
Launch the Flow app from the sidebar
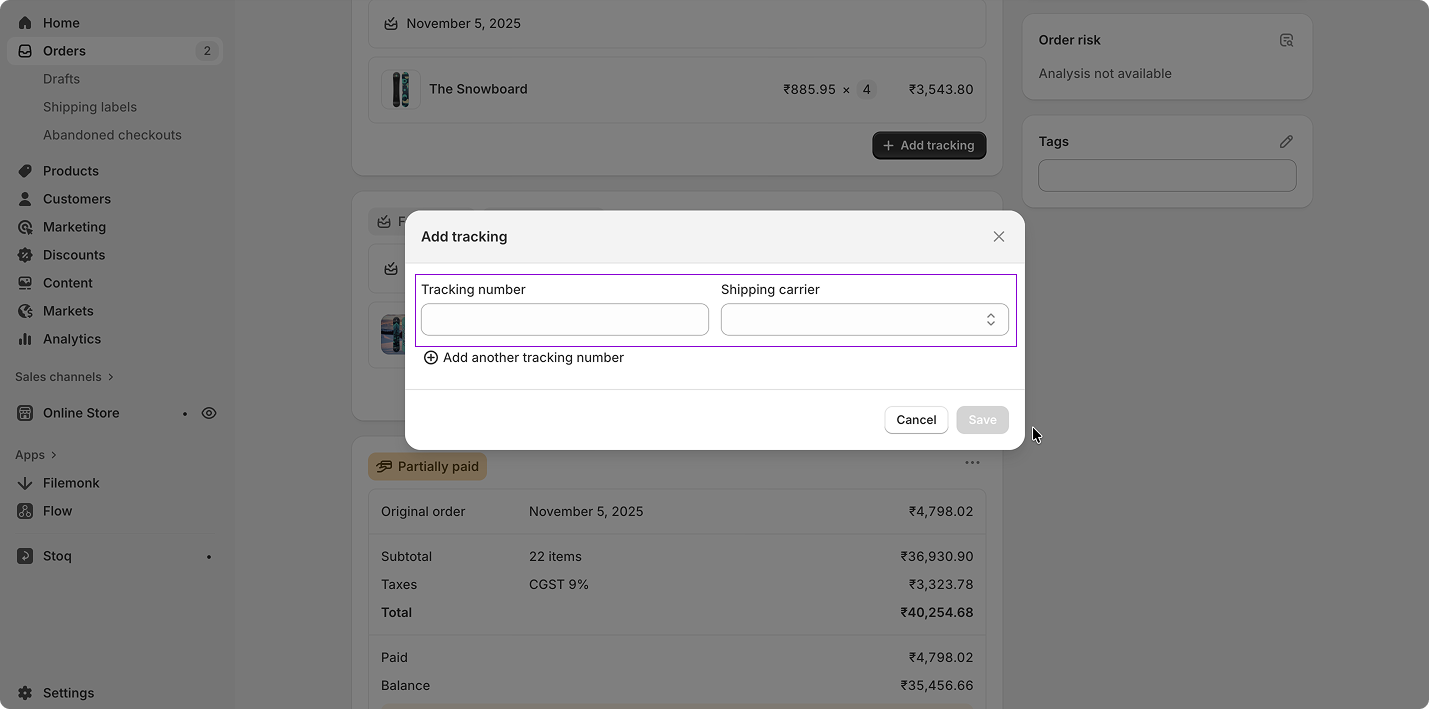(x=24, y=510)
